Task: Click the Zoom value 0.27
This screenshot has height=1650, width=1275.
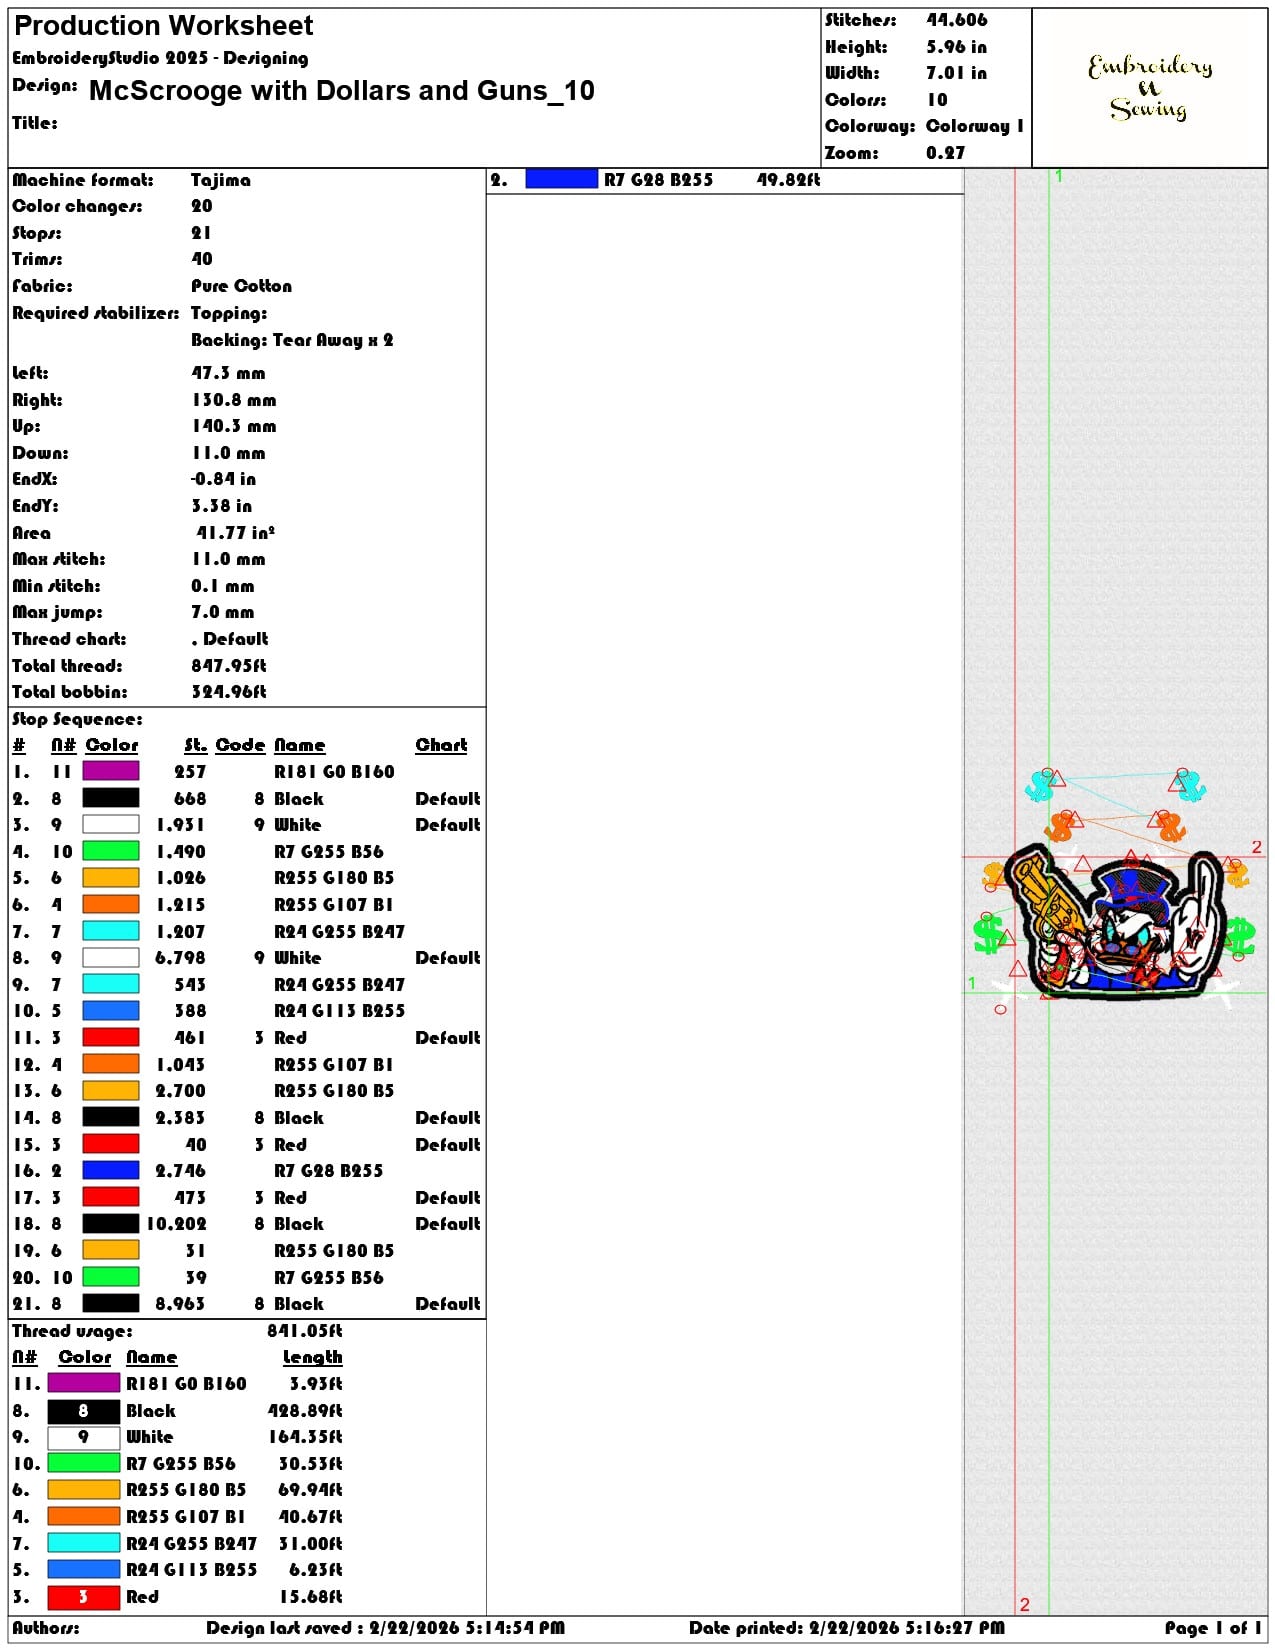Action: point(946,153)
